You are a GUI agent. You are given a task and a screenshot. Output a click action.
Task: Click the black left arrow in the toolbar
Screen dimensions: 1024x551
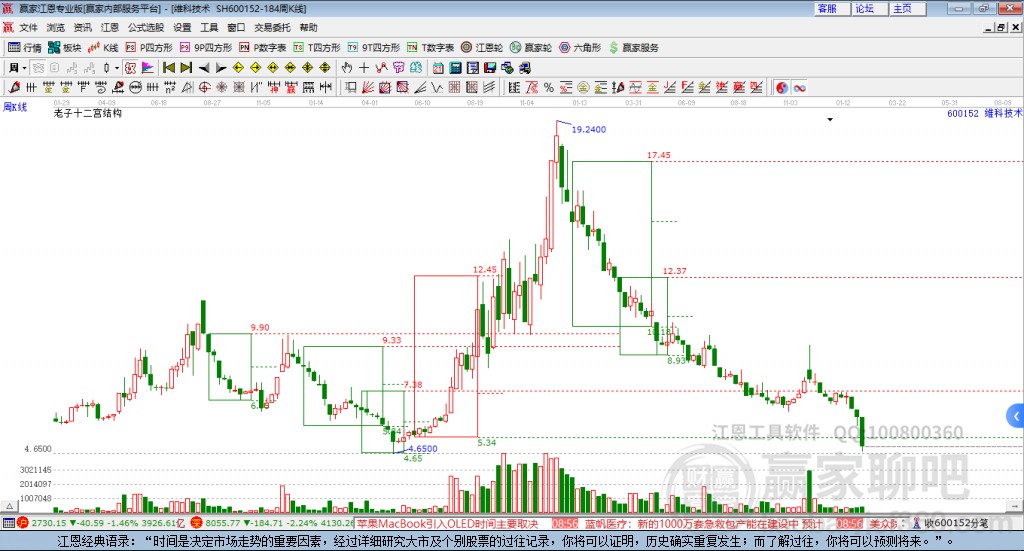204,68
